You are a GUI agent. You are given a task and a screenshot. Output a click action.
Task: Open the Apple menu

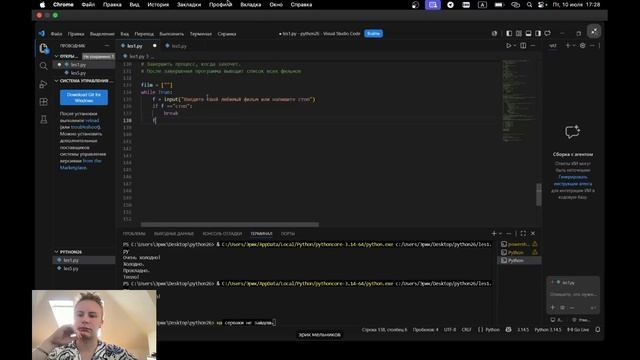point(42,5)
